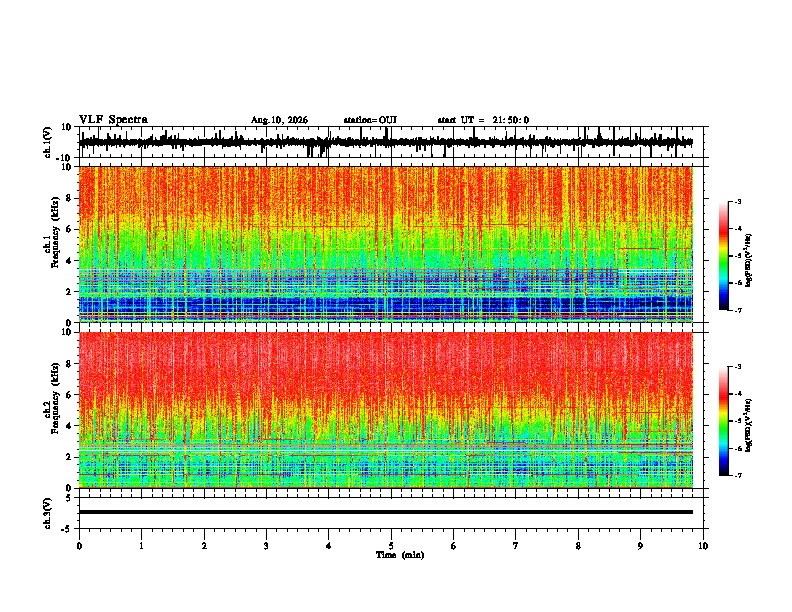This screenshot has height=612, width=792.
Task: Click the 'ch.1(V)' waveform axis label
Action: pos(48,142)
